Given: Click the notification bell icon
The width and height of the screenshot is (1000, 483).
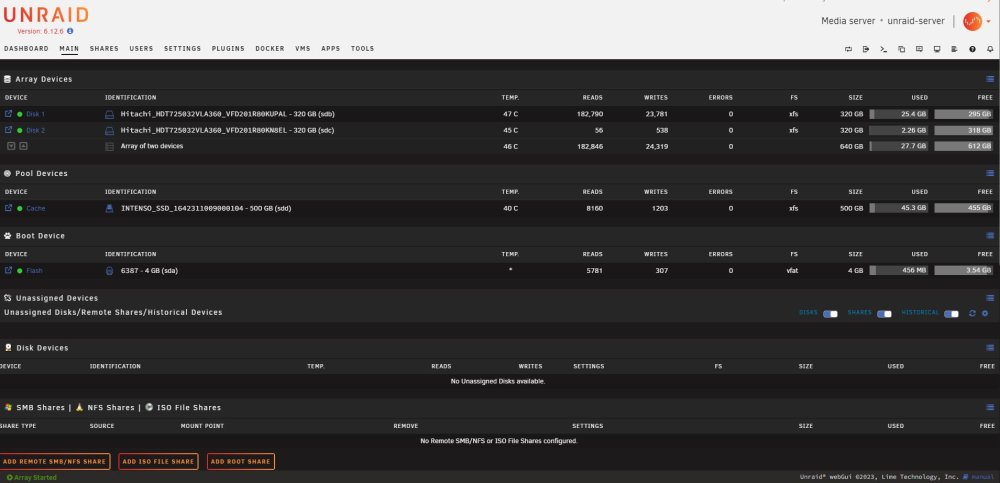Looking at the screenshot, I should [990, 49].
